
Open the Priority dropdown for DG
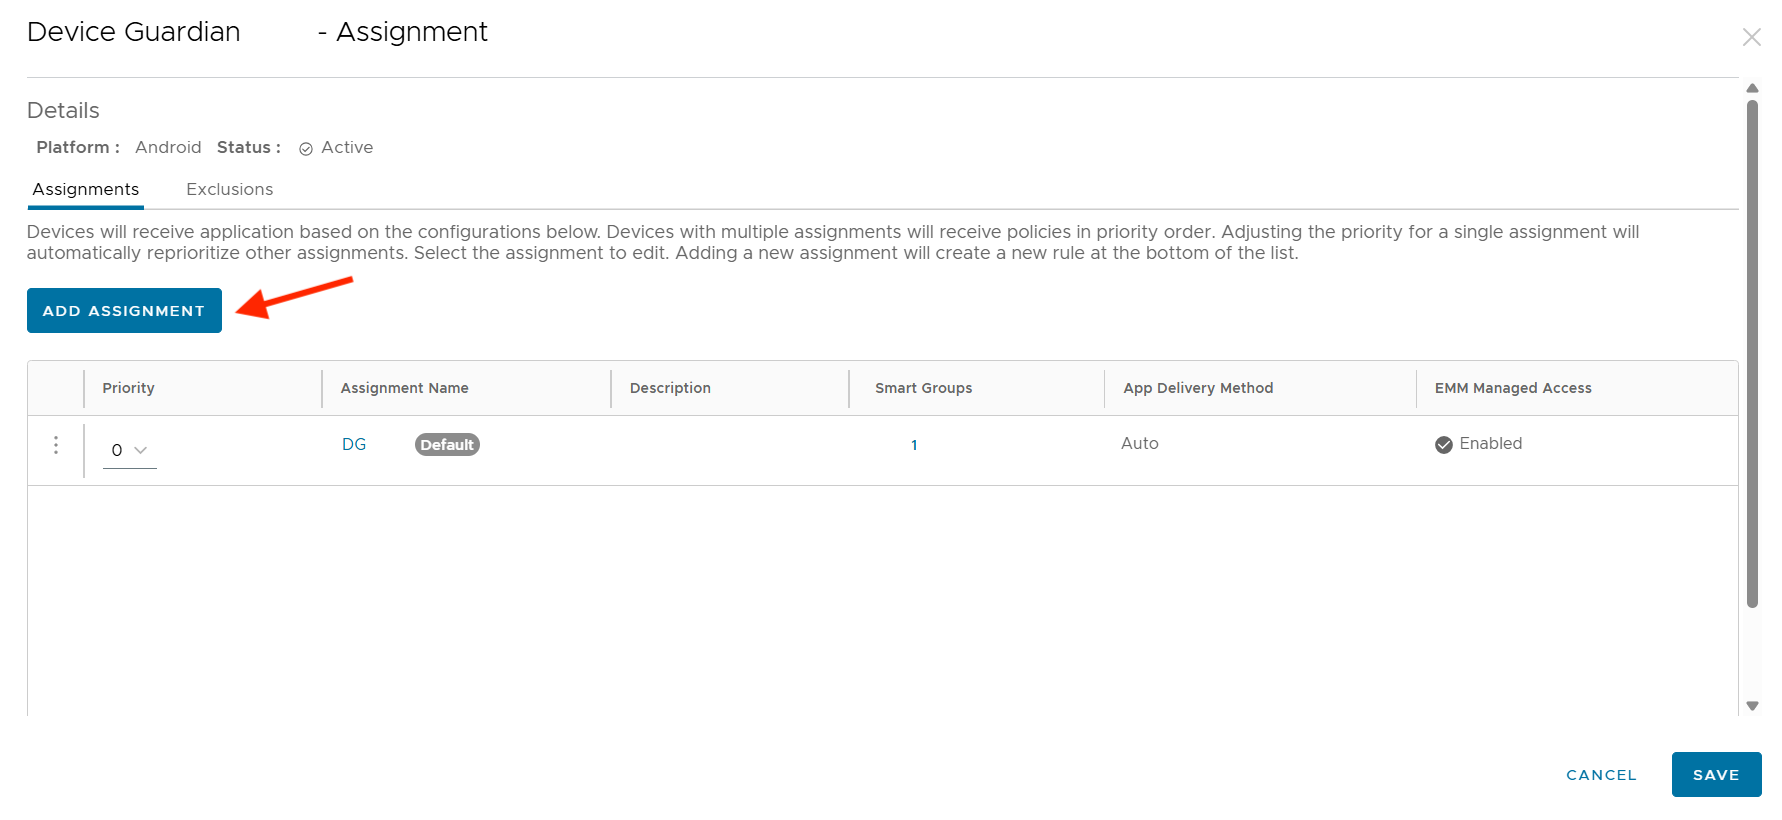pyautogui.click(x=129, y=450)
